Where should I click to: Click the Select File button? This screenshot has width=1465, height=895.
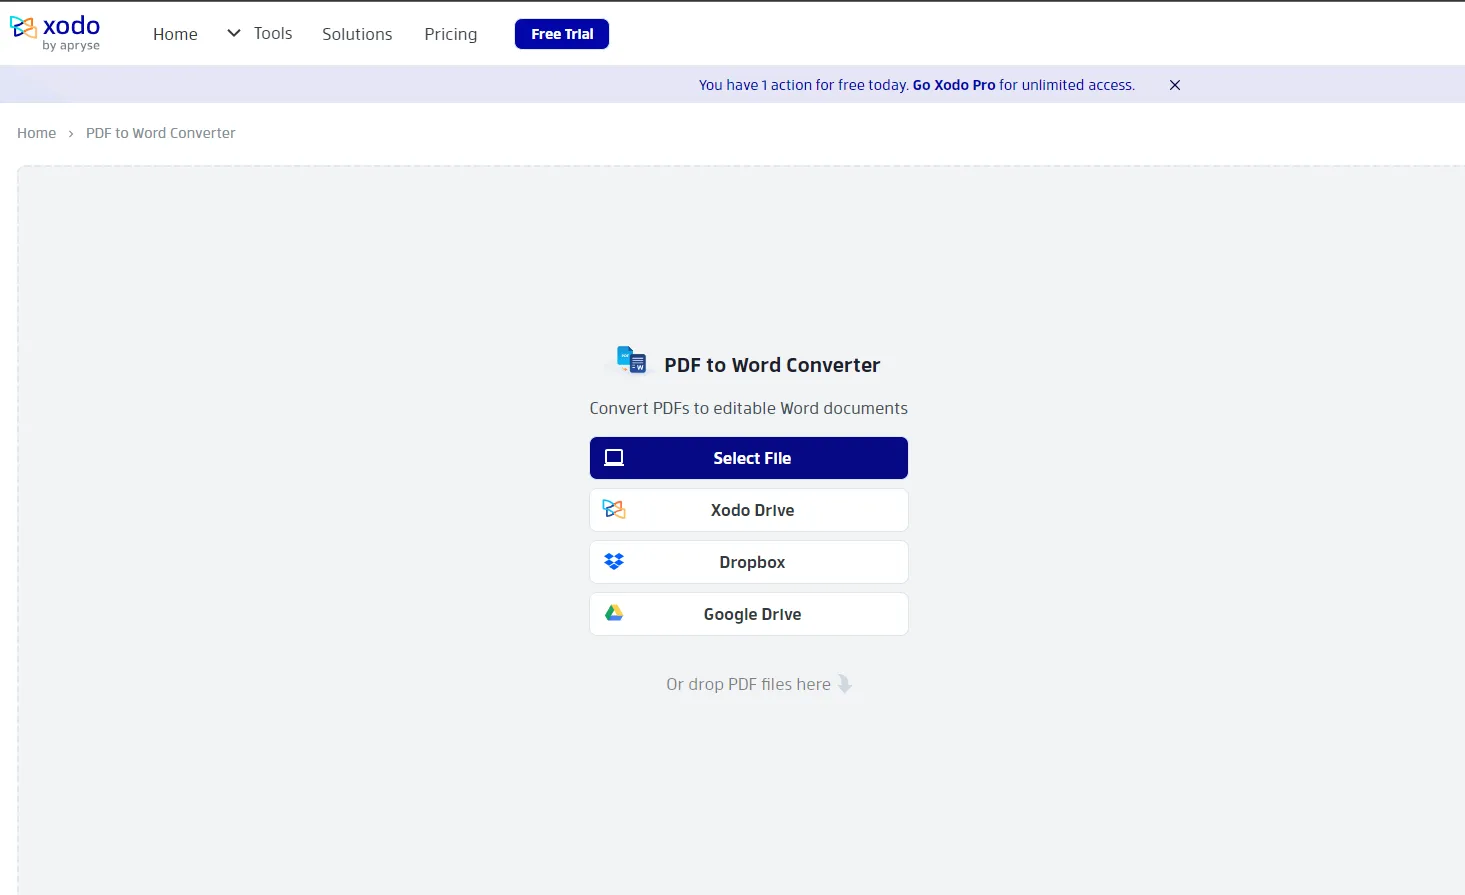tap(748, 457)
